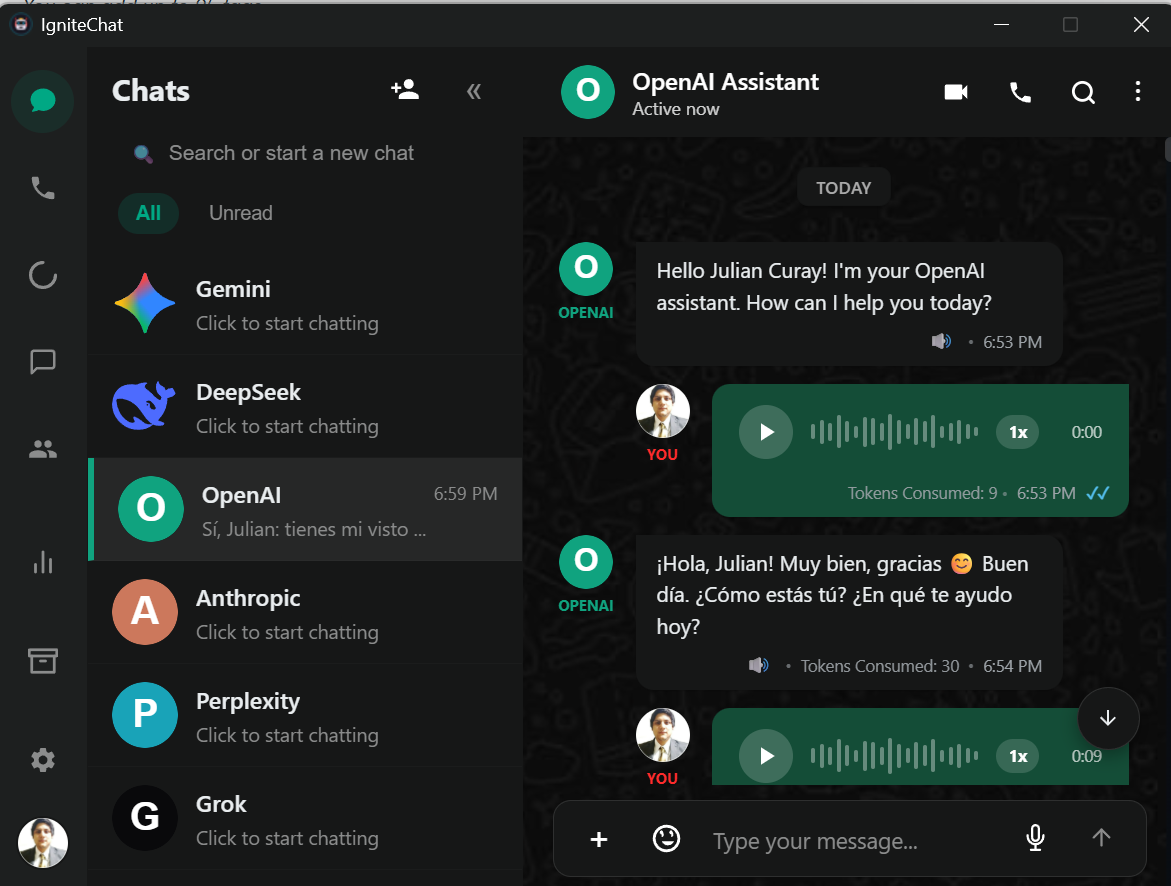Open the attachment plus button

pos(598,840)
